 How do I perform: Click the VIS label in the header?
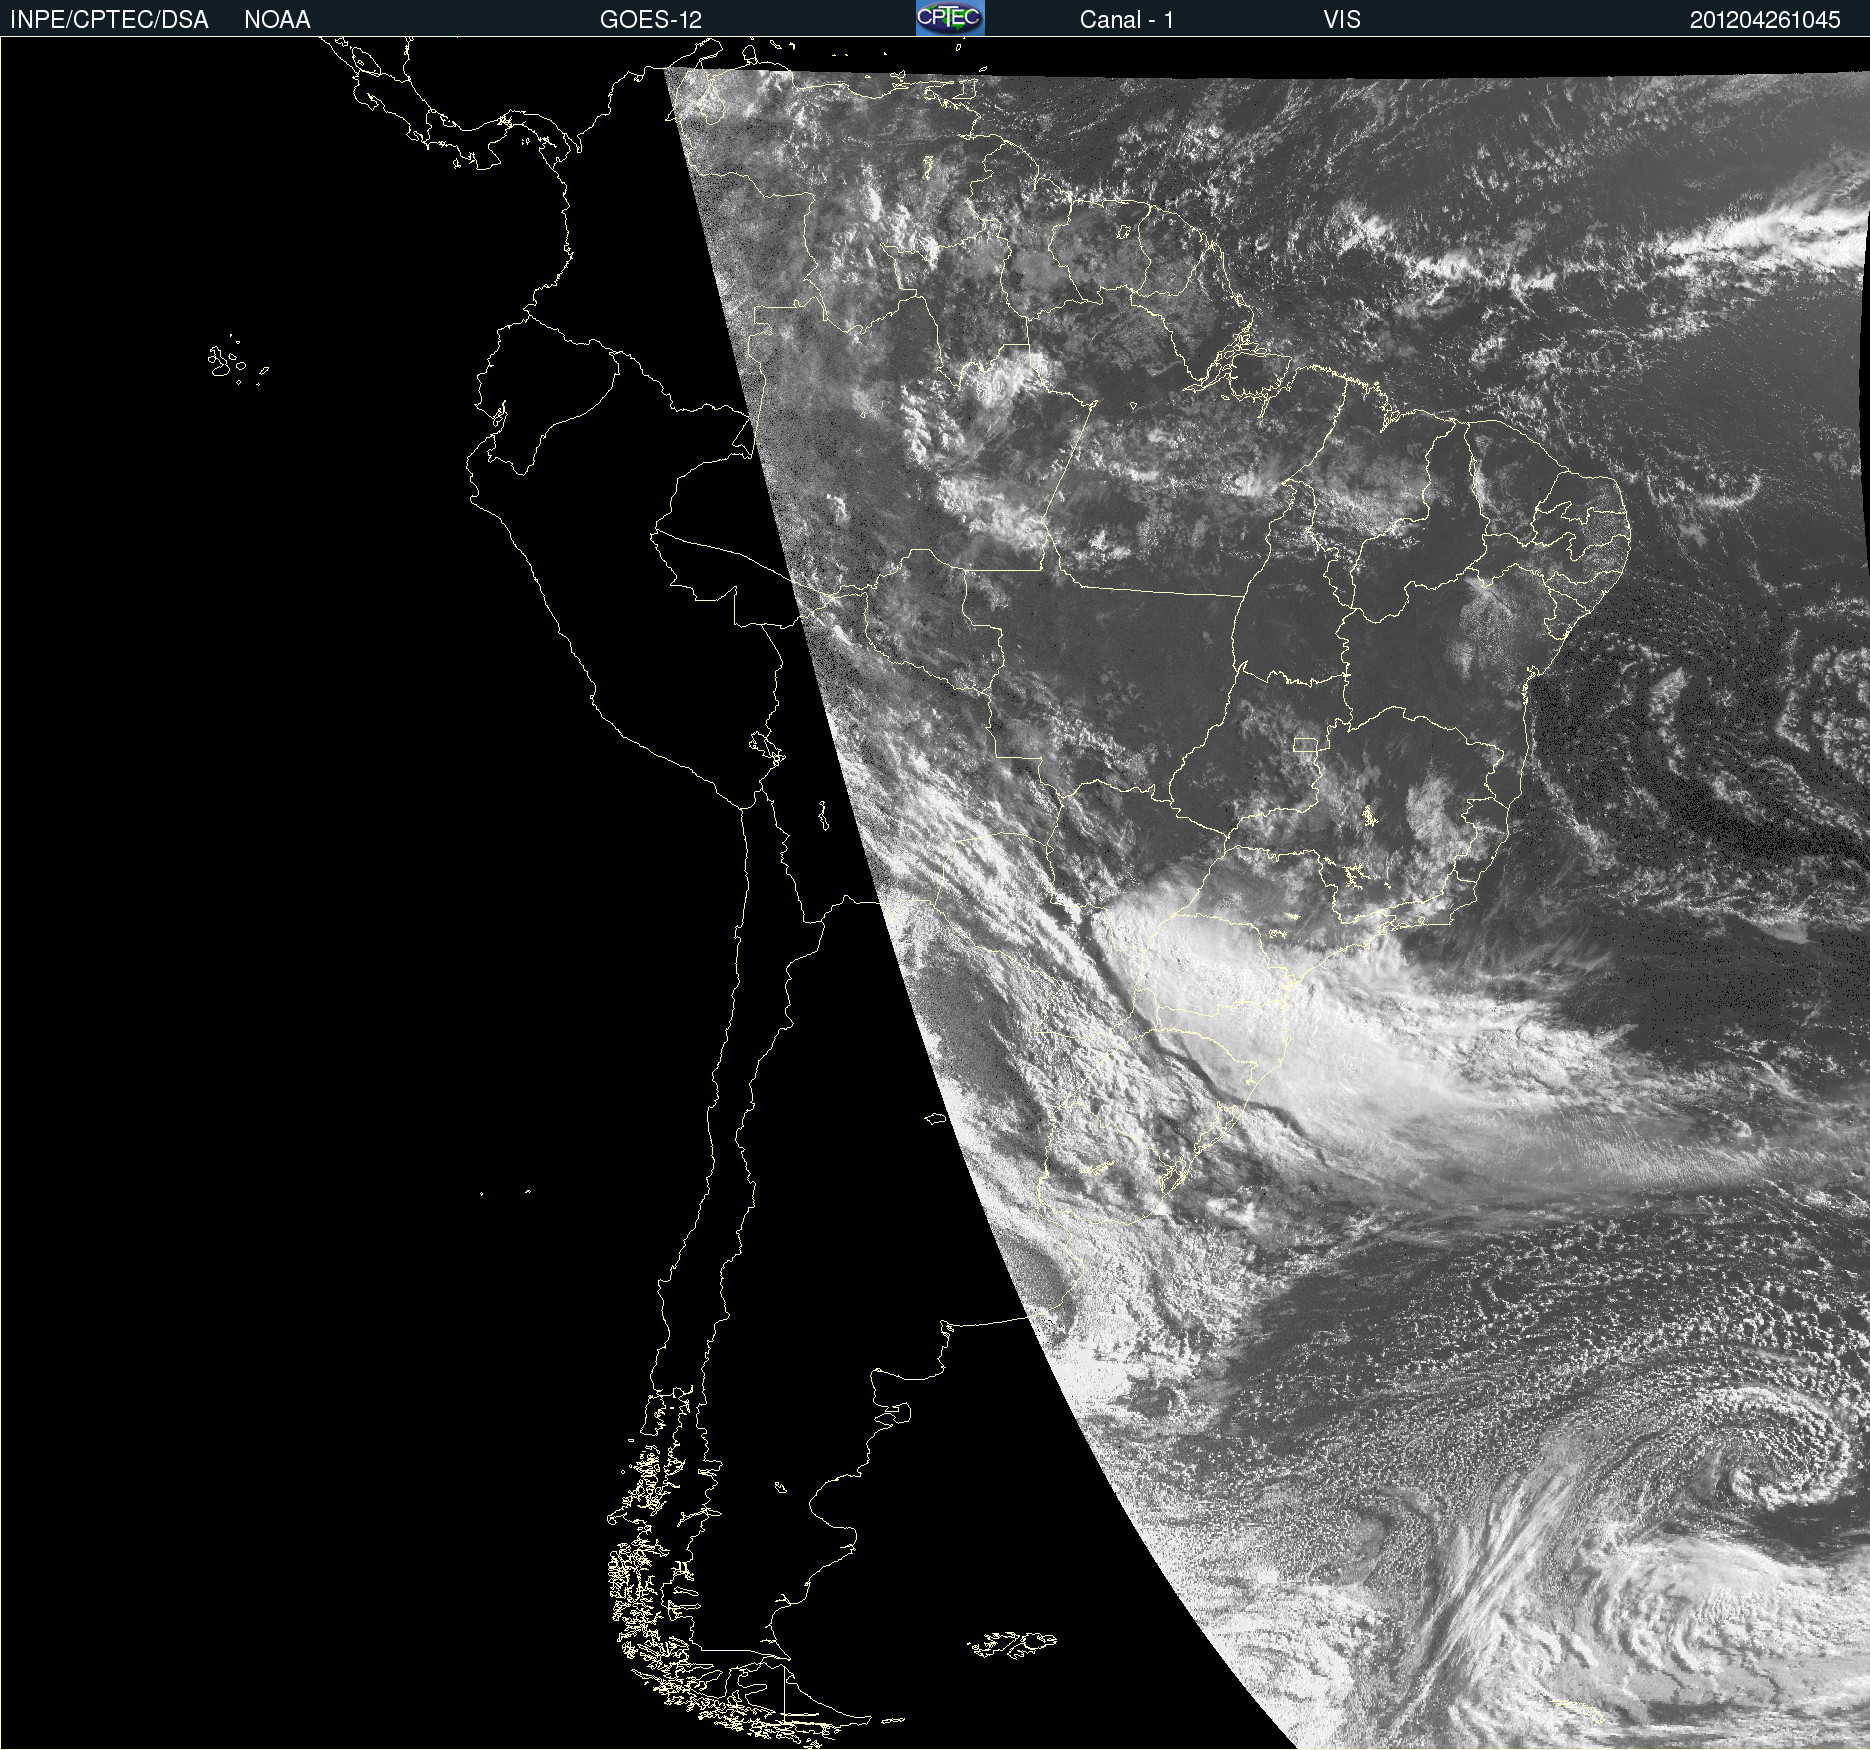pyautogui.click(x=1342, y=20)
